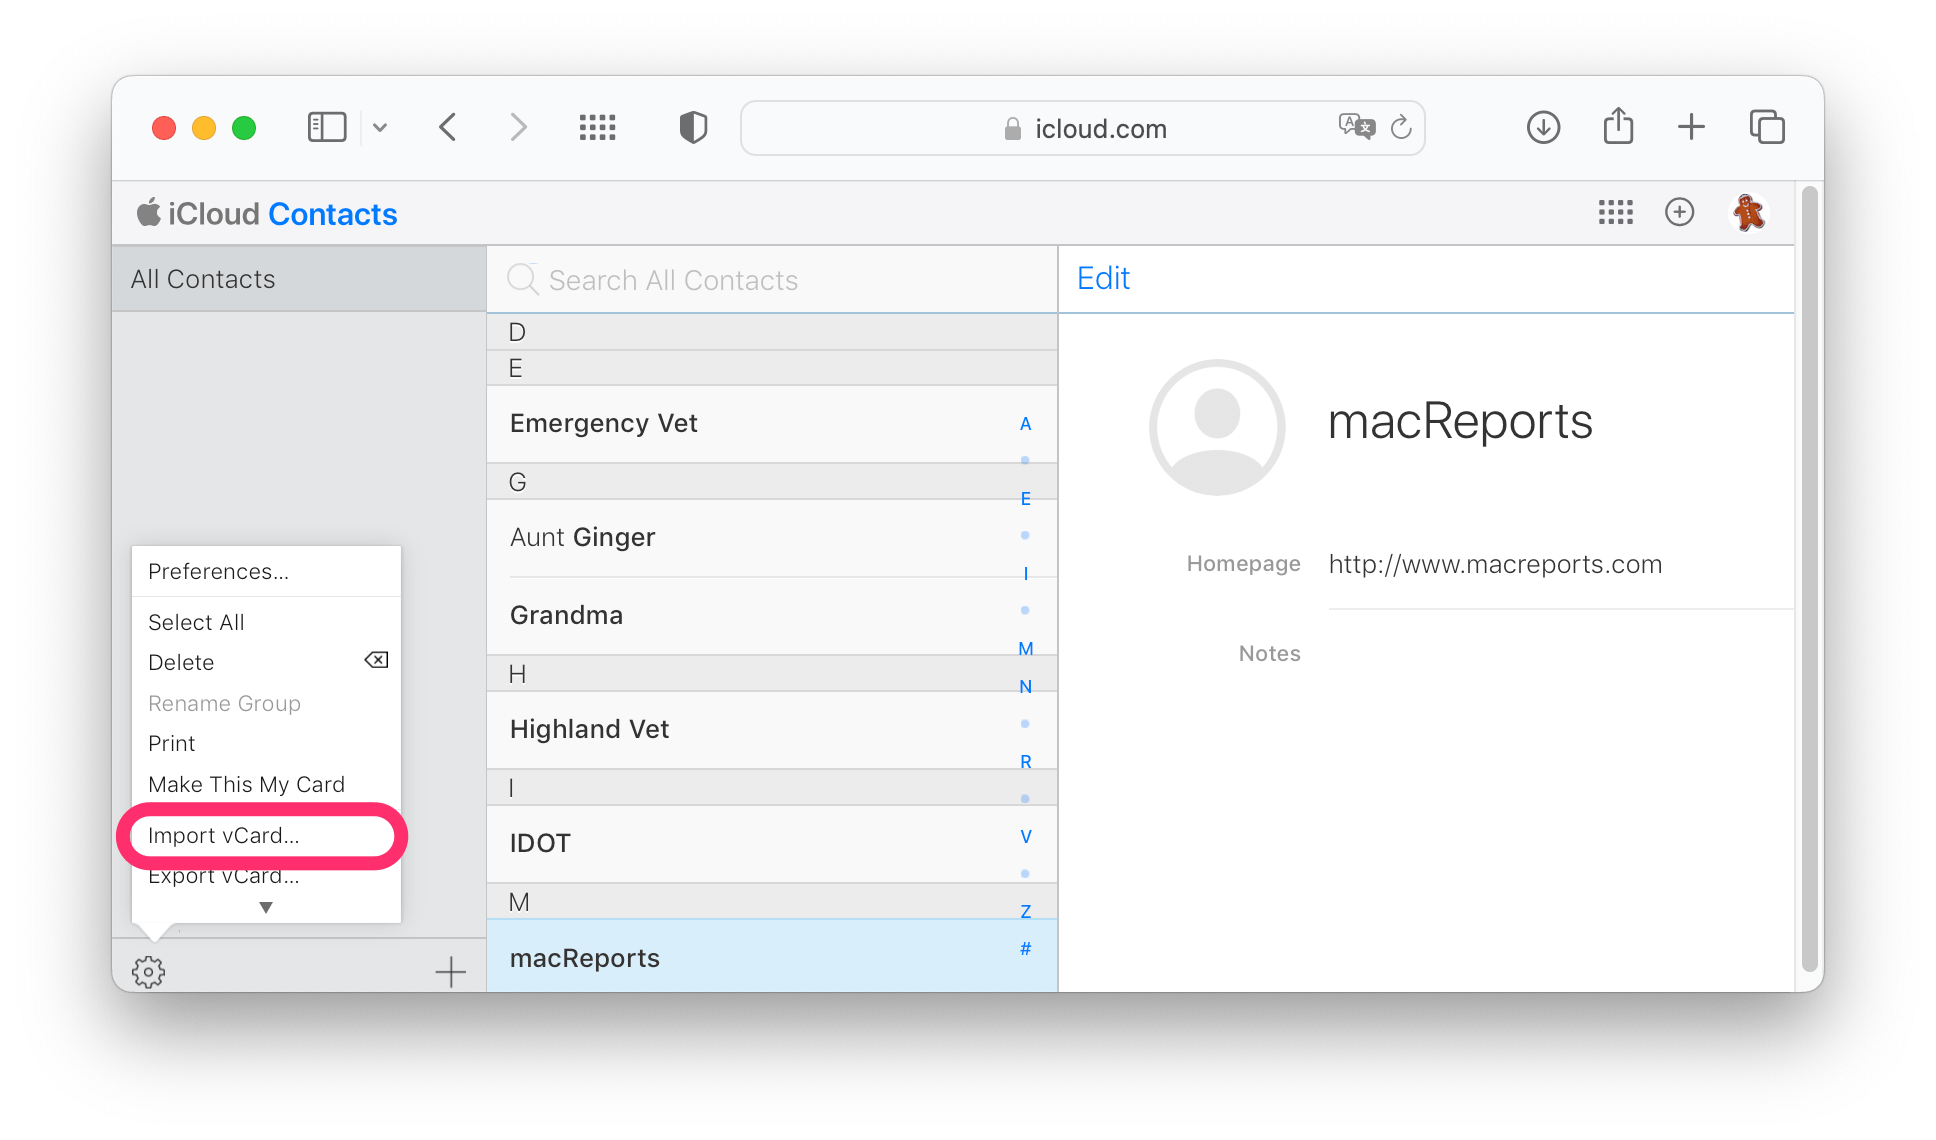Image resolution: width=1936 pixels, height=1140 pixels.
Task: Choose Preferences... from menu
Action: click(x=266, y=572)
